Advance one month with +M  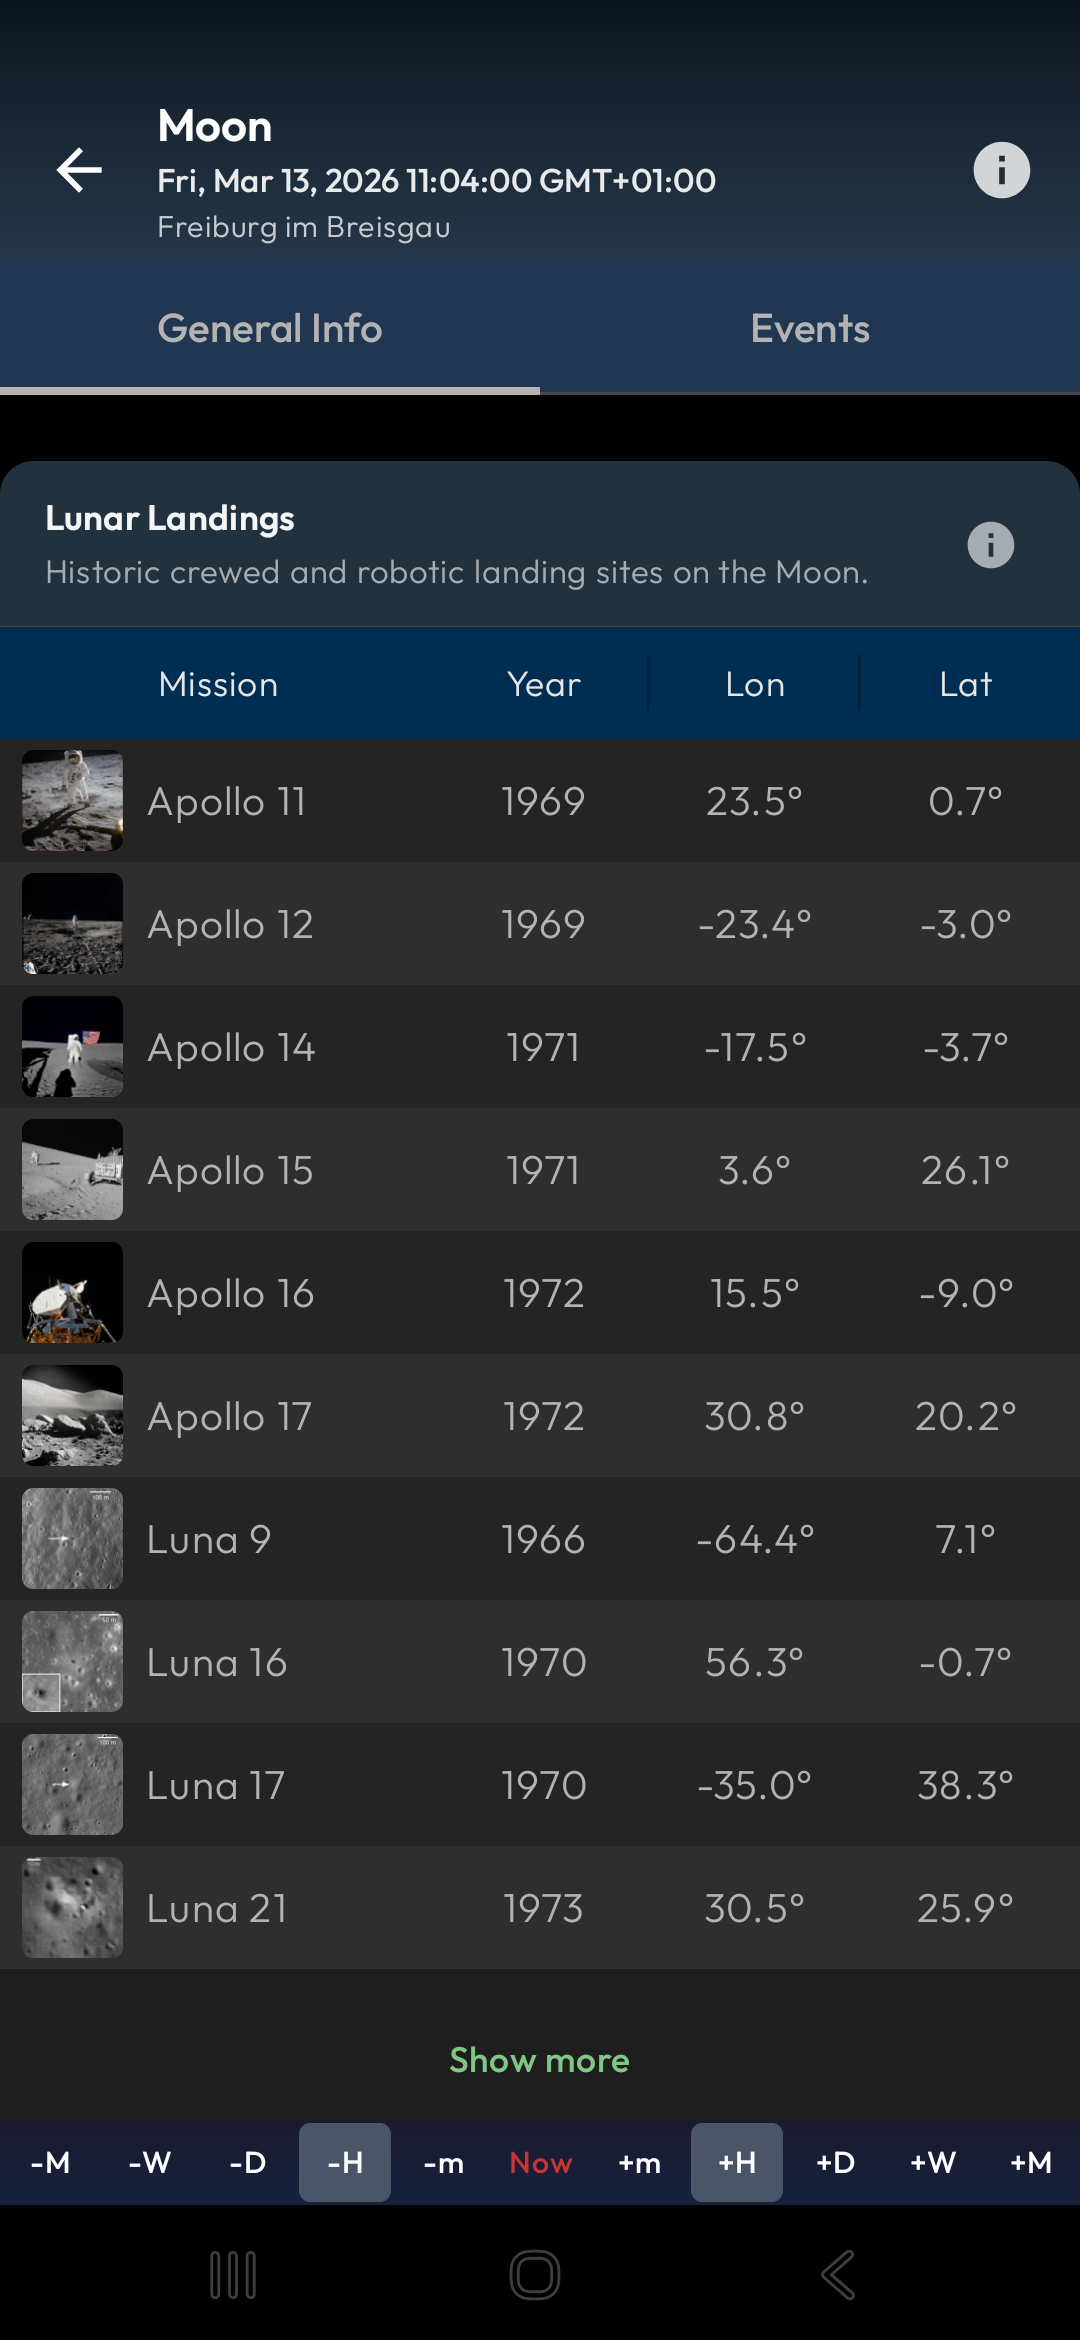pyautogui.click(x=1031, y=2162)
